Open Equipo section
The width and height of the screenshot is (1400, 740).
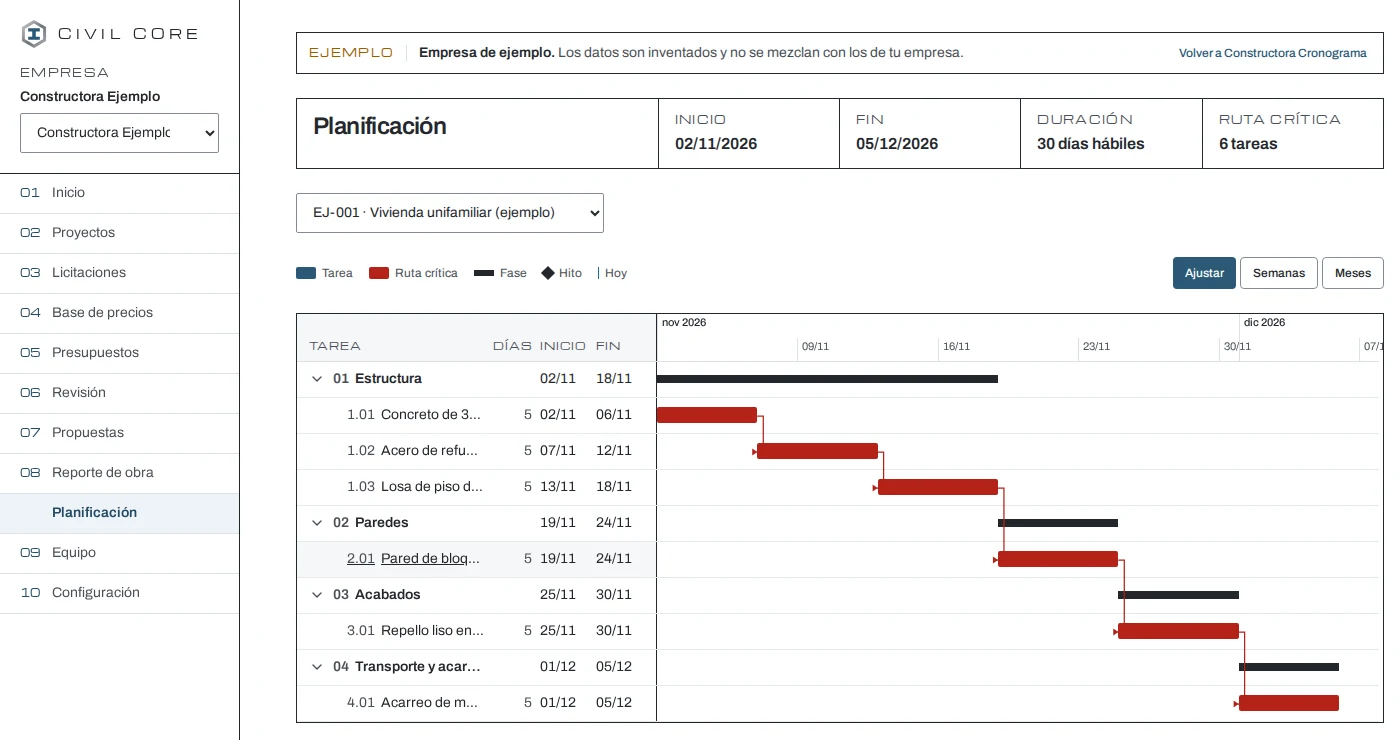pyautogui.click(x=119, y=553)
